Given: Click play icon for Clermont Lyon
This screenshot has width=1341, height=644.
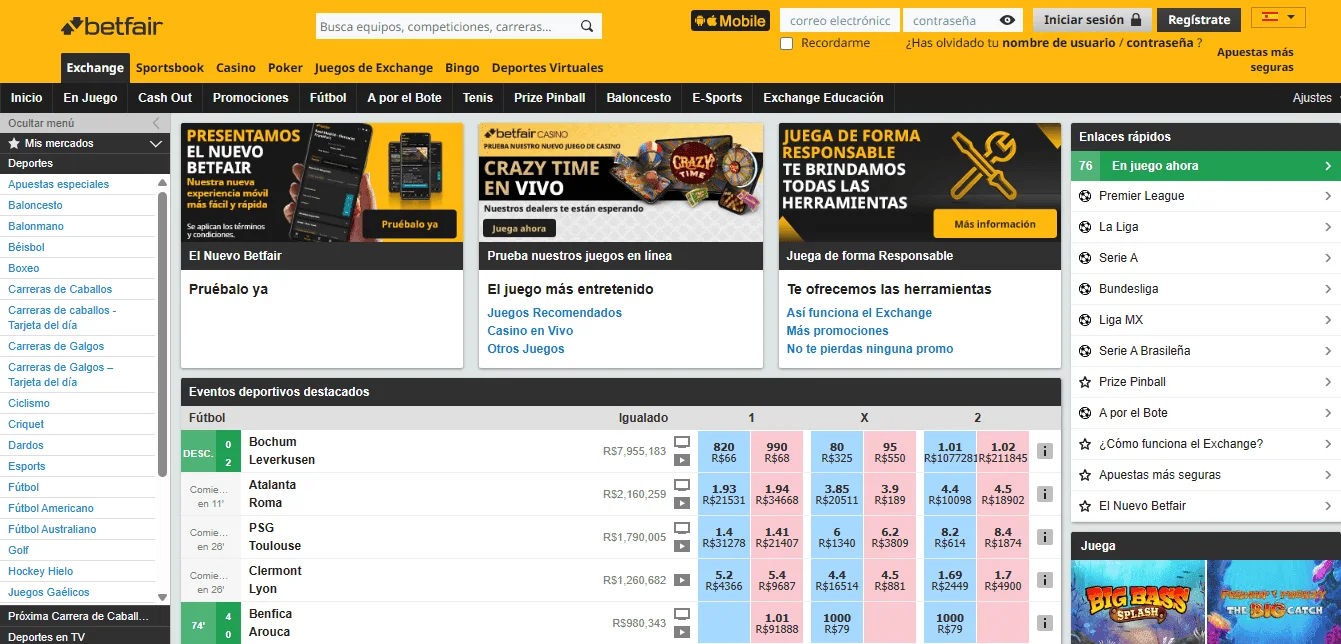Looking at the screenshot, I should coord(682,580).
